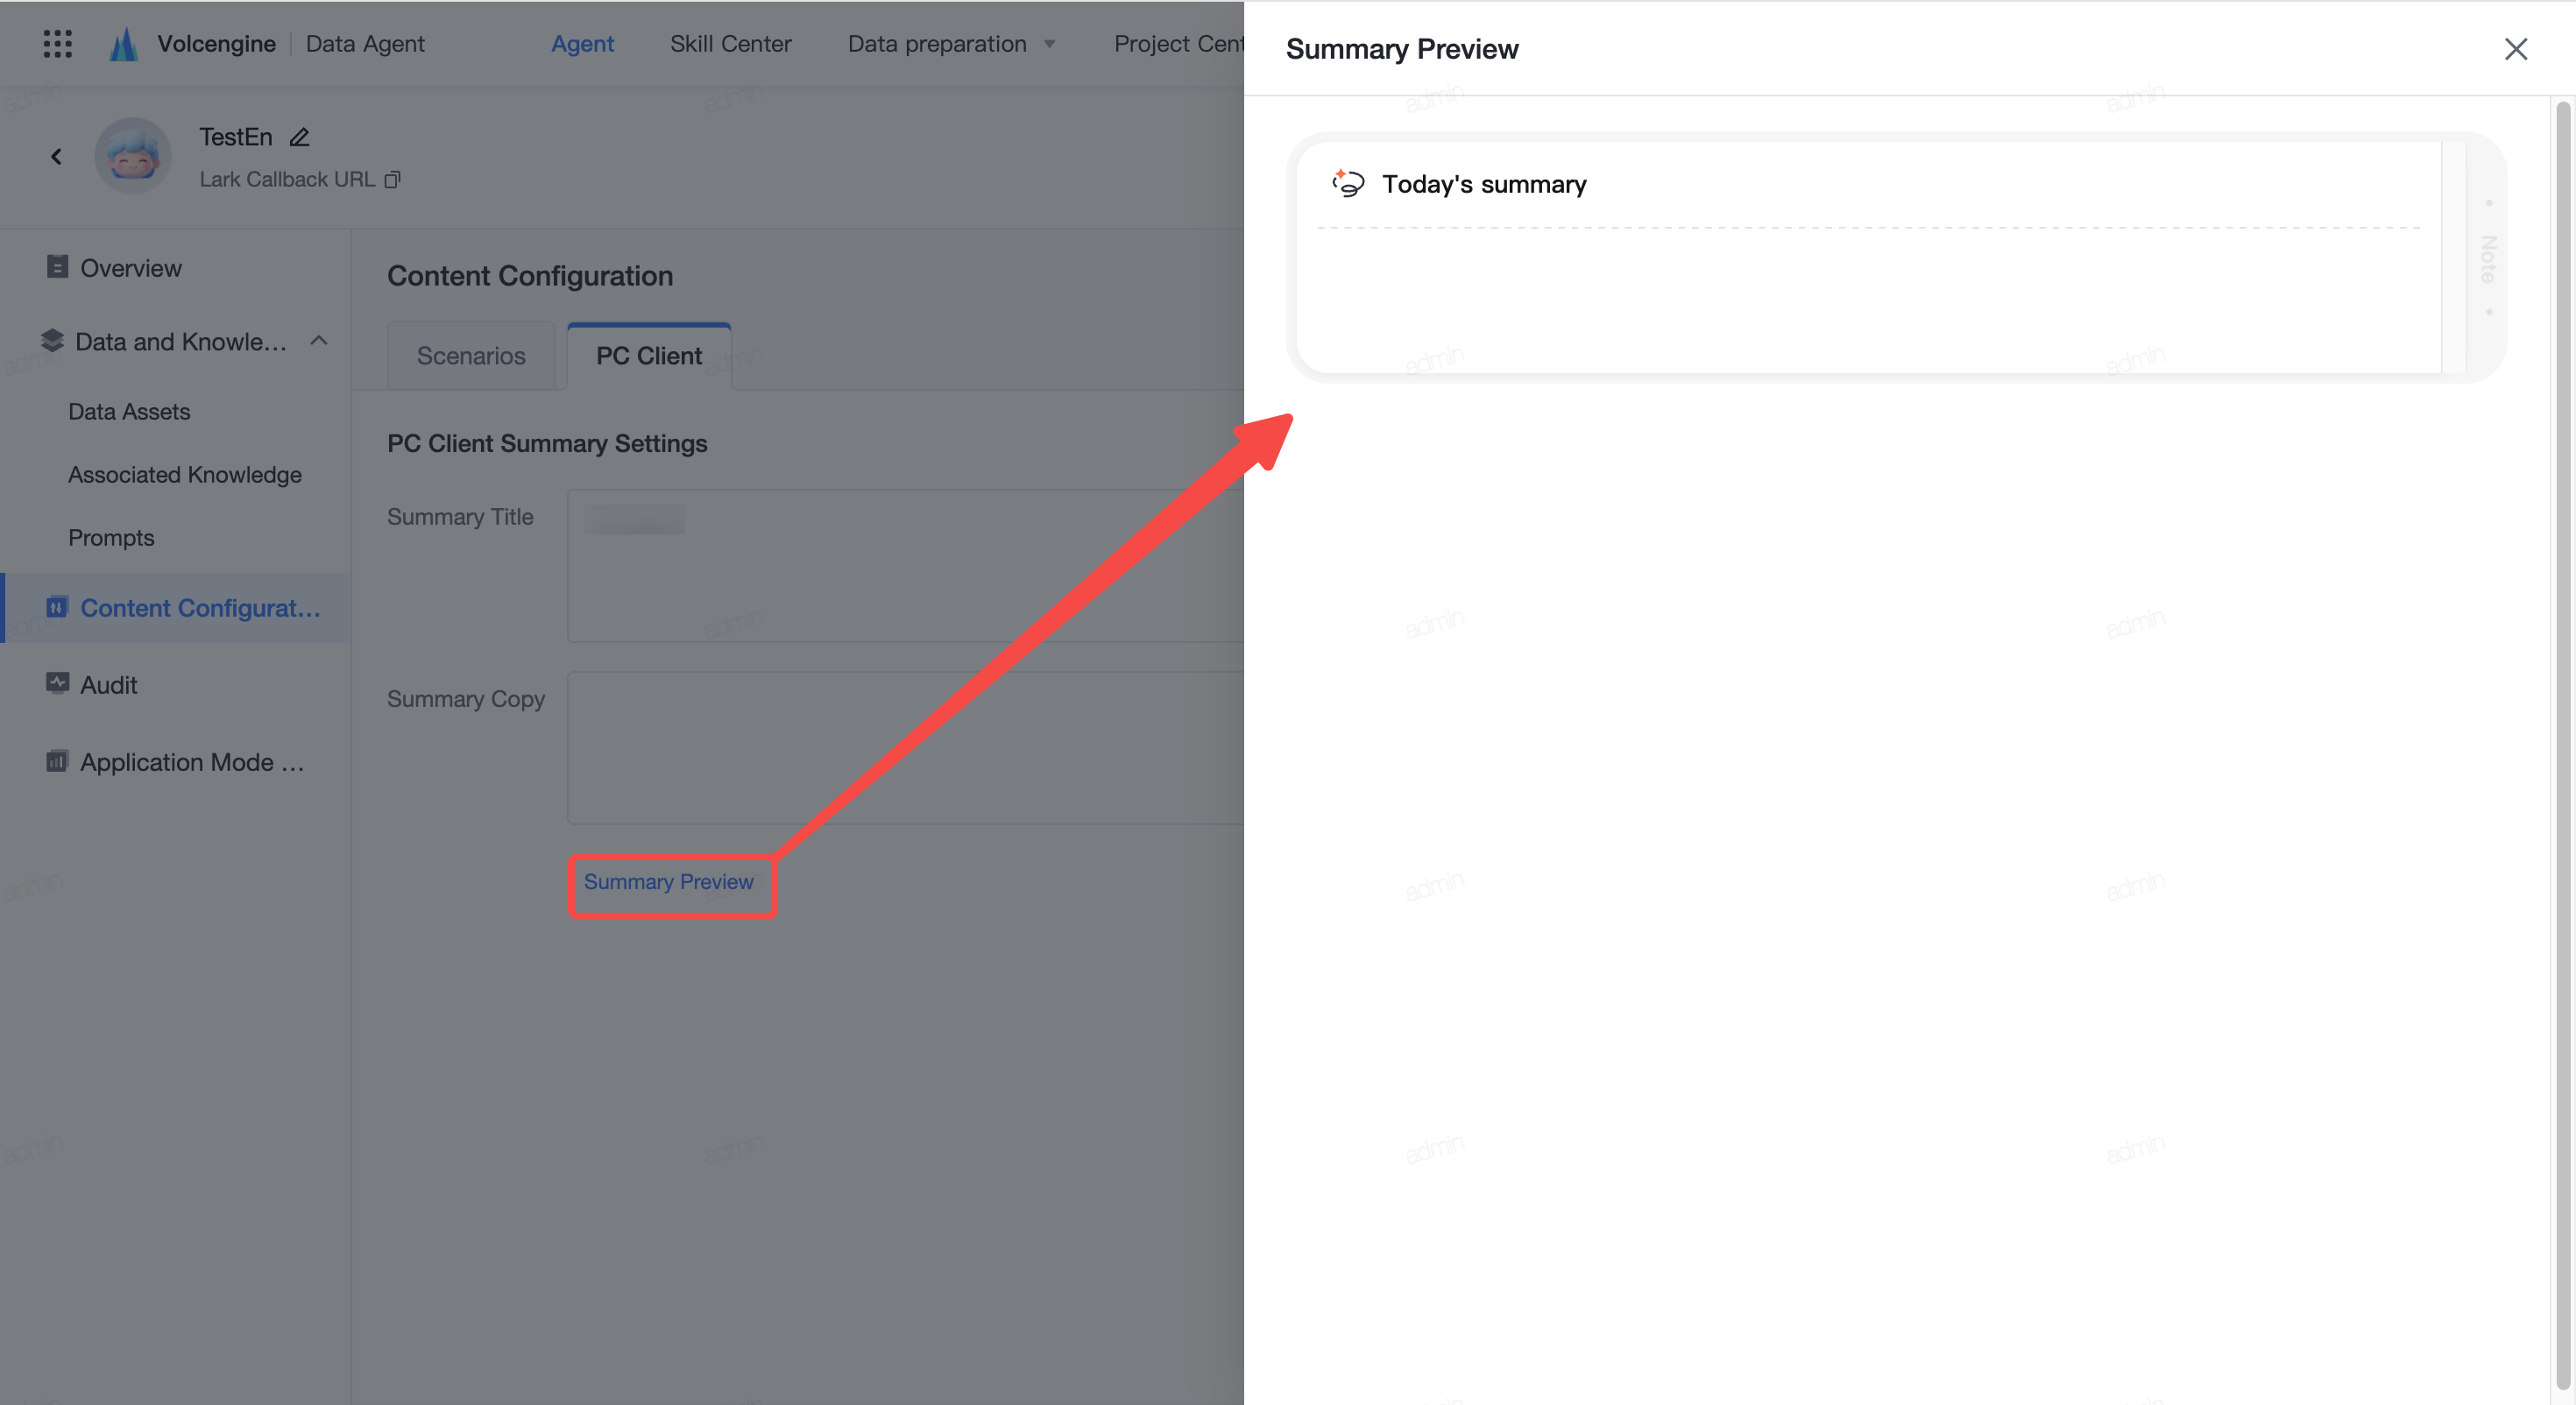2576x1405 pixels.
Task: Collapse the Data and Knowledge section
Action: (x=319, y=341)
